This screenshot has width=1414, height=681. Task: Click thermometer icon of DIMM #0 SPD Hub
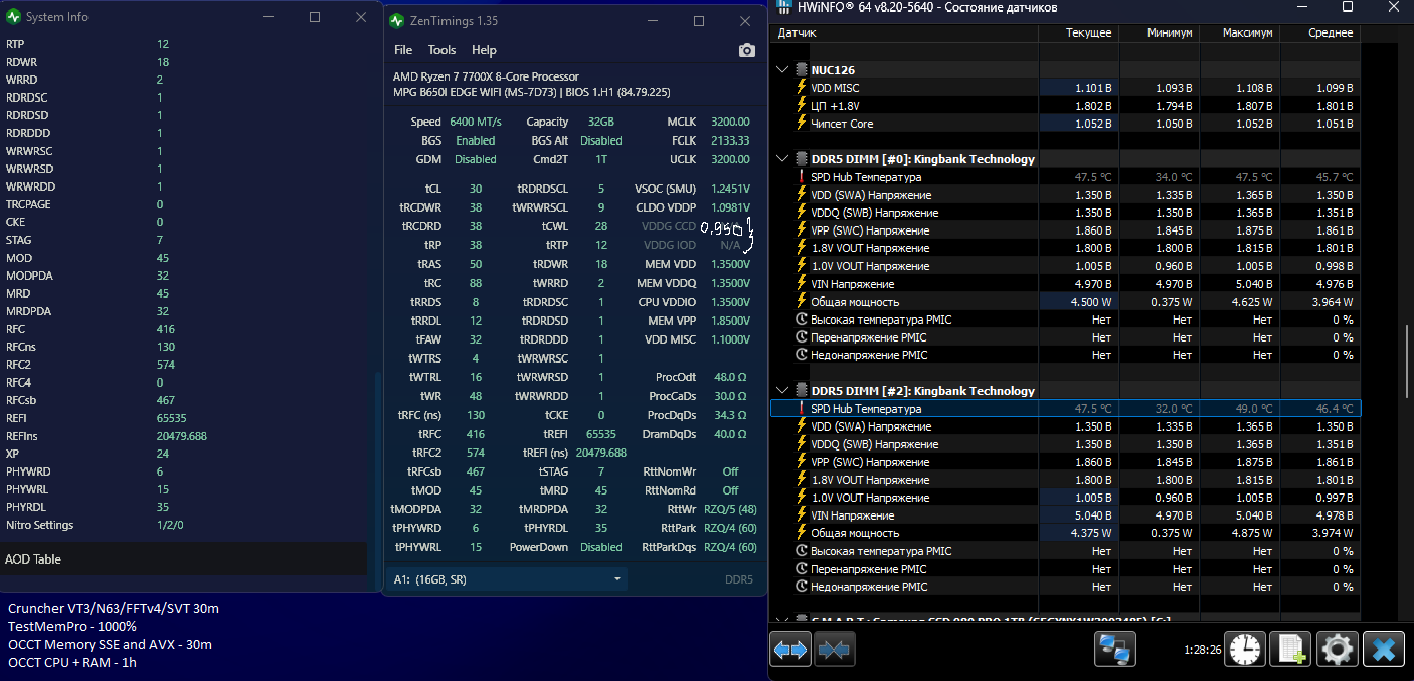pos(801,177)
